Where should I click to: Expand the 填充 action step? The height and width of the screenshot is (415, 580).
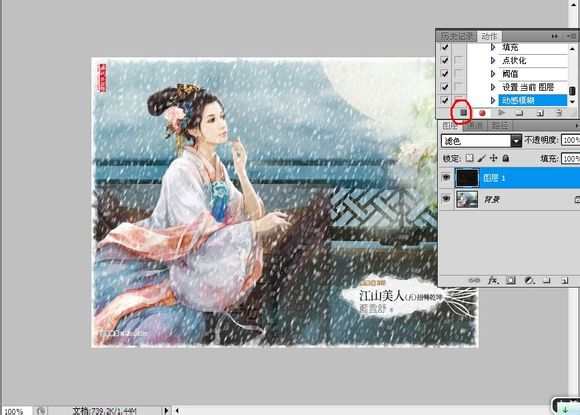click(x=493, y=47)
